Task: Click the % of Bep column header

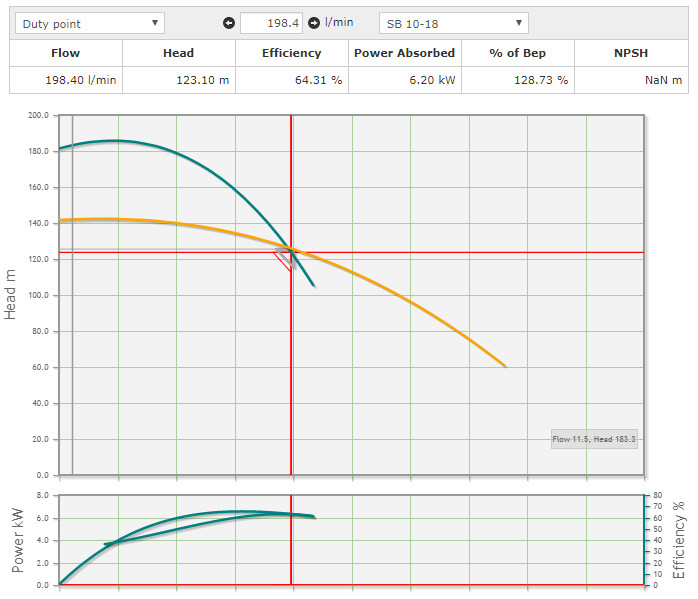Action: coord(520,53)
